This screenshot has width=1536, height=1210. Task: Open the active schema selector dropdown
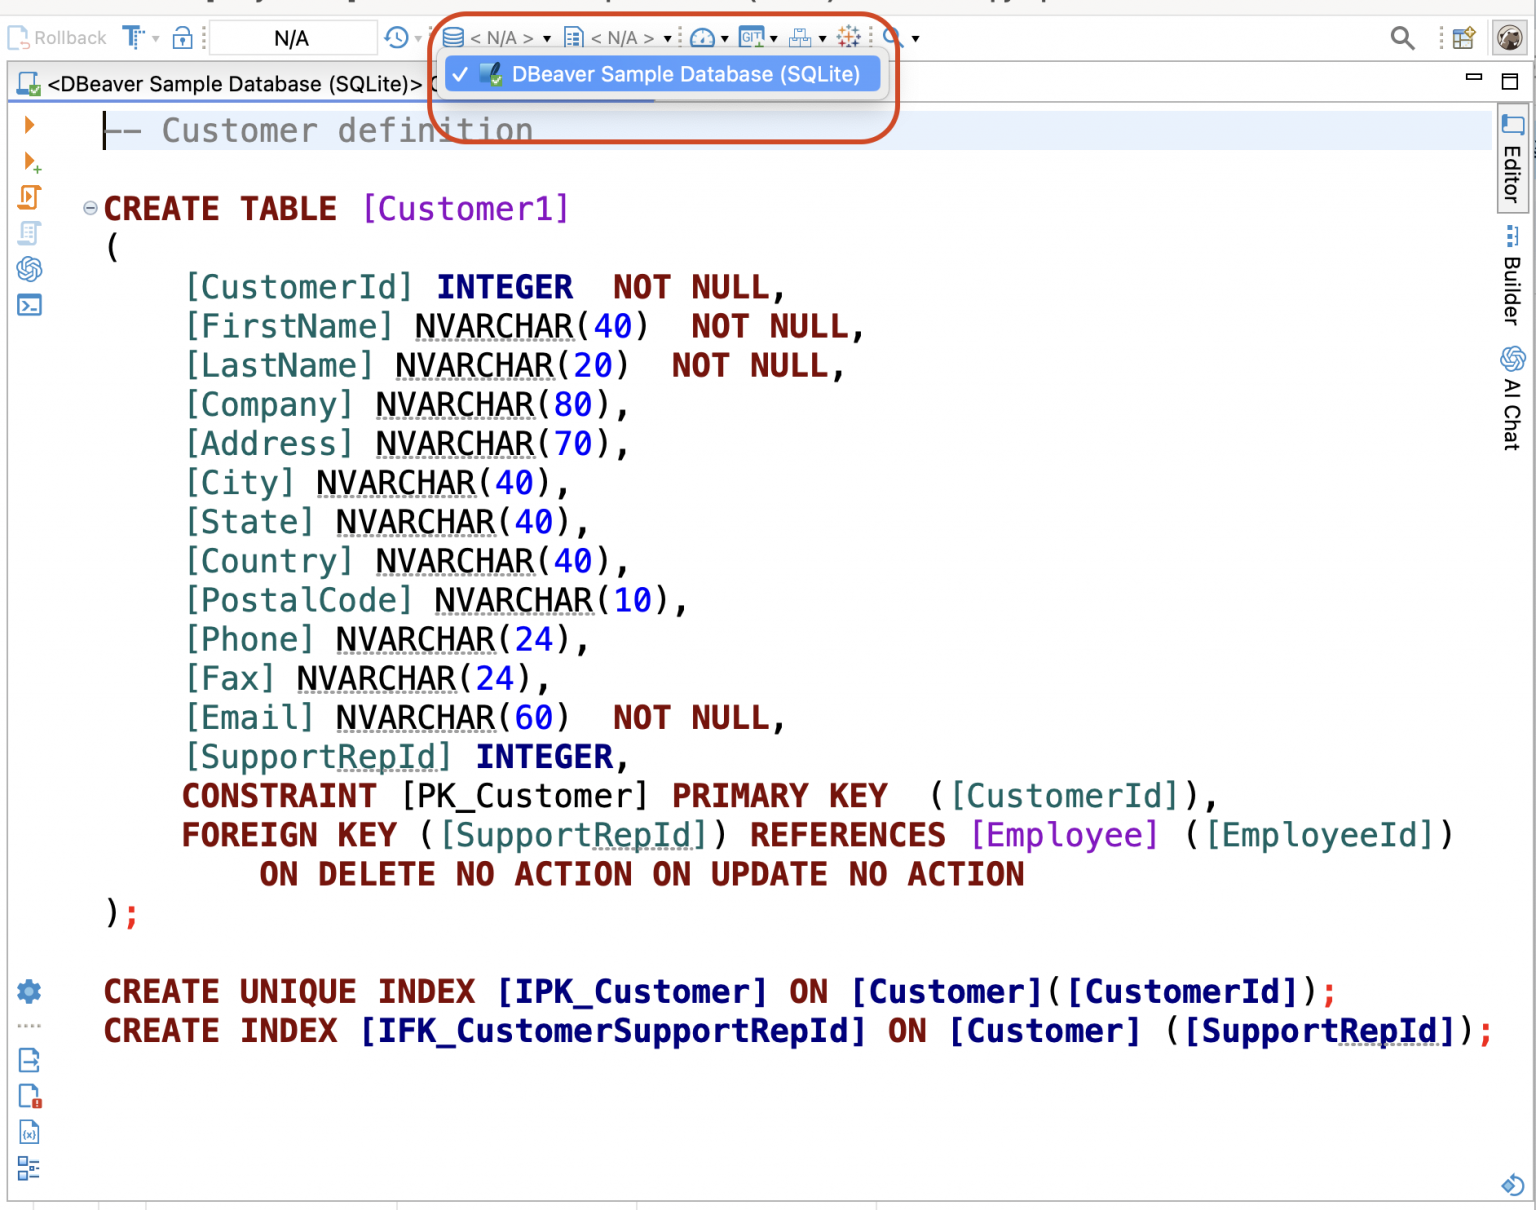point(617,38)
